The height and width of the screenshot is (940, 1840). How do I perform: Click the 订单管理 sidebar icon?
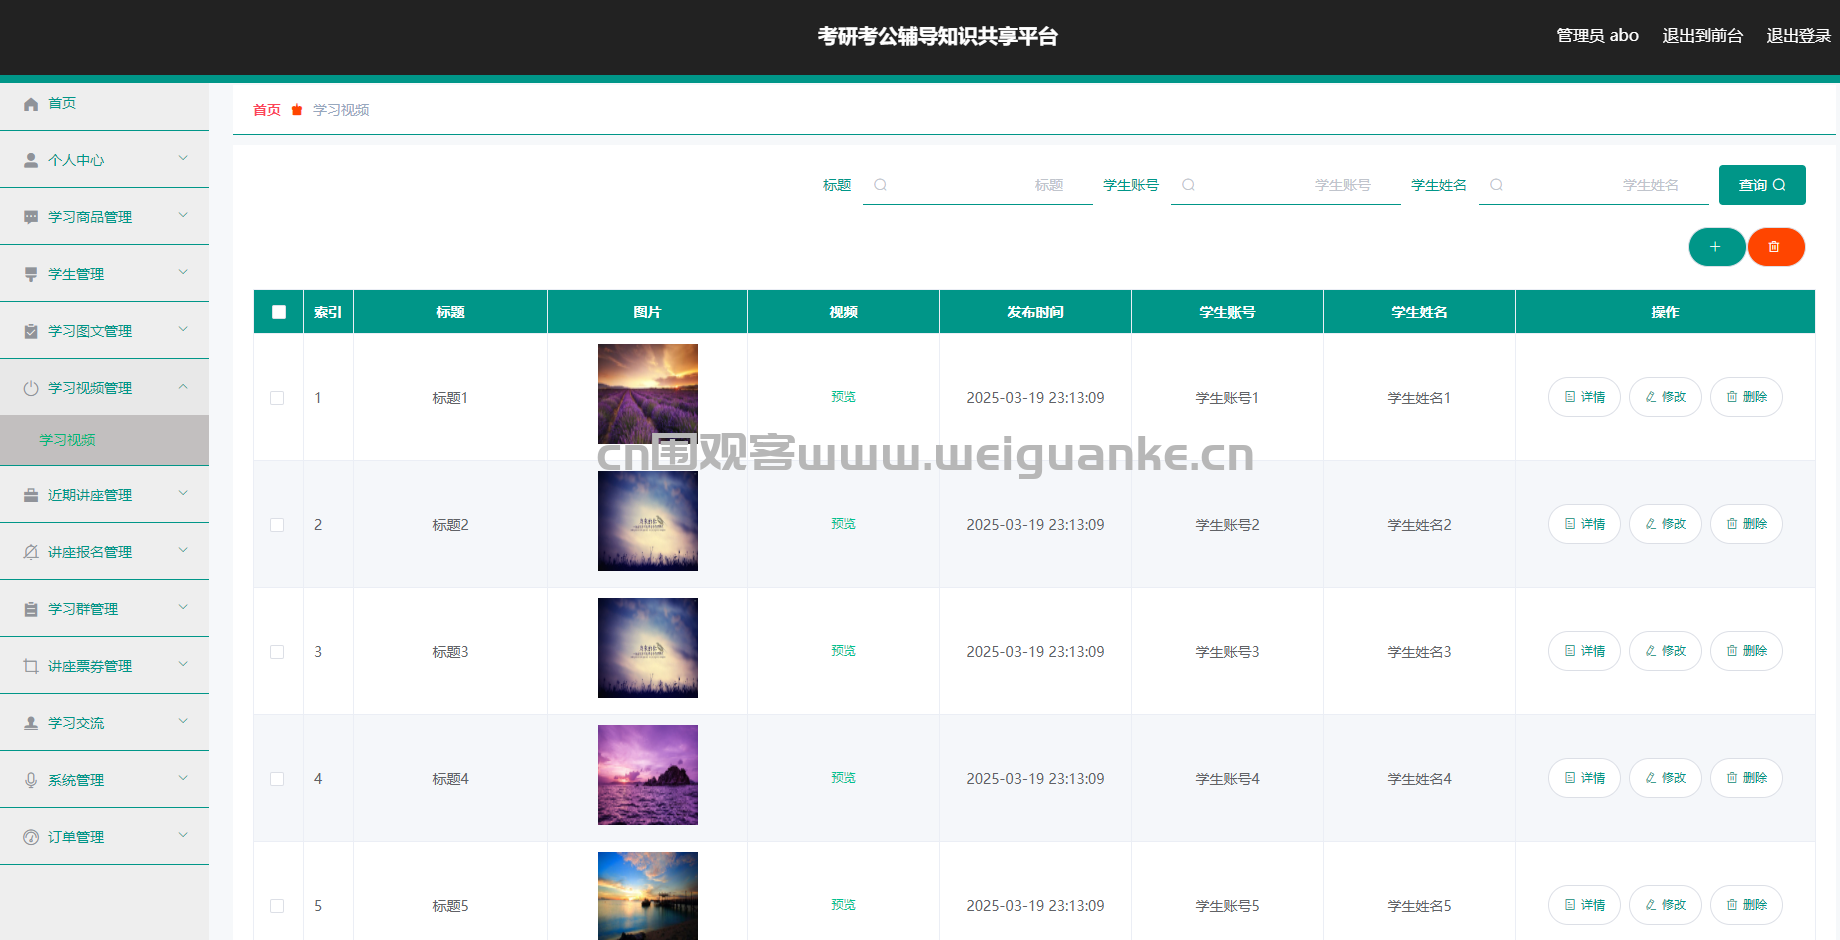(31, 837)
